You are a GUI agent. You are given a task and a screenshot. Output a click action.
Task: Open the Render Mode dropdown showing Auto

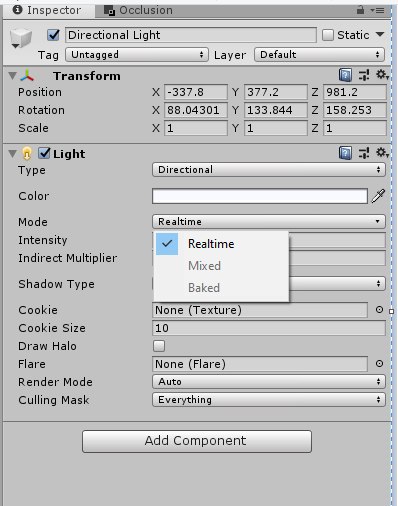pos(269,382)
